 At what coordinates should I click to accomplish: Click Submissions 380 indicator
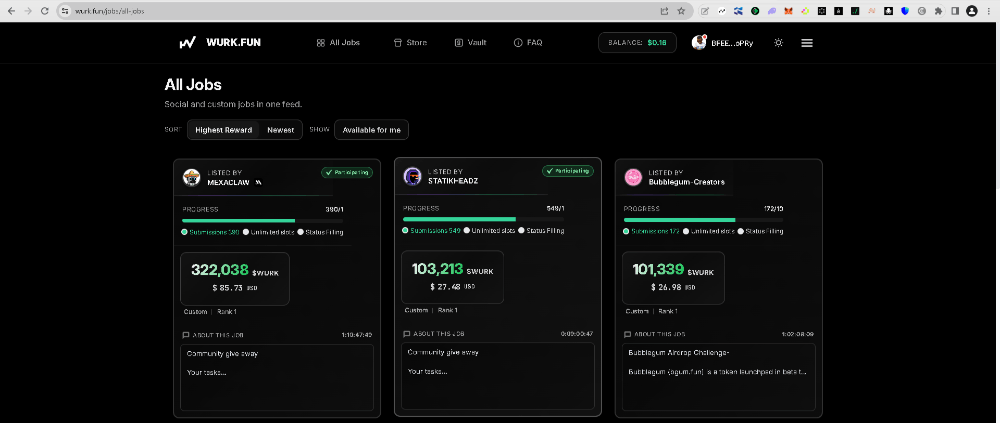tap(210, 232)
